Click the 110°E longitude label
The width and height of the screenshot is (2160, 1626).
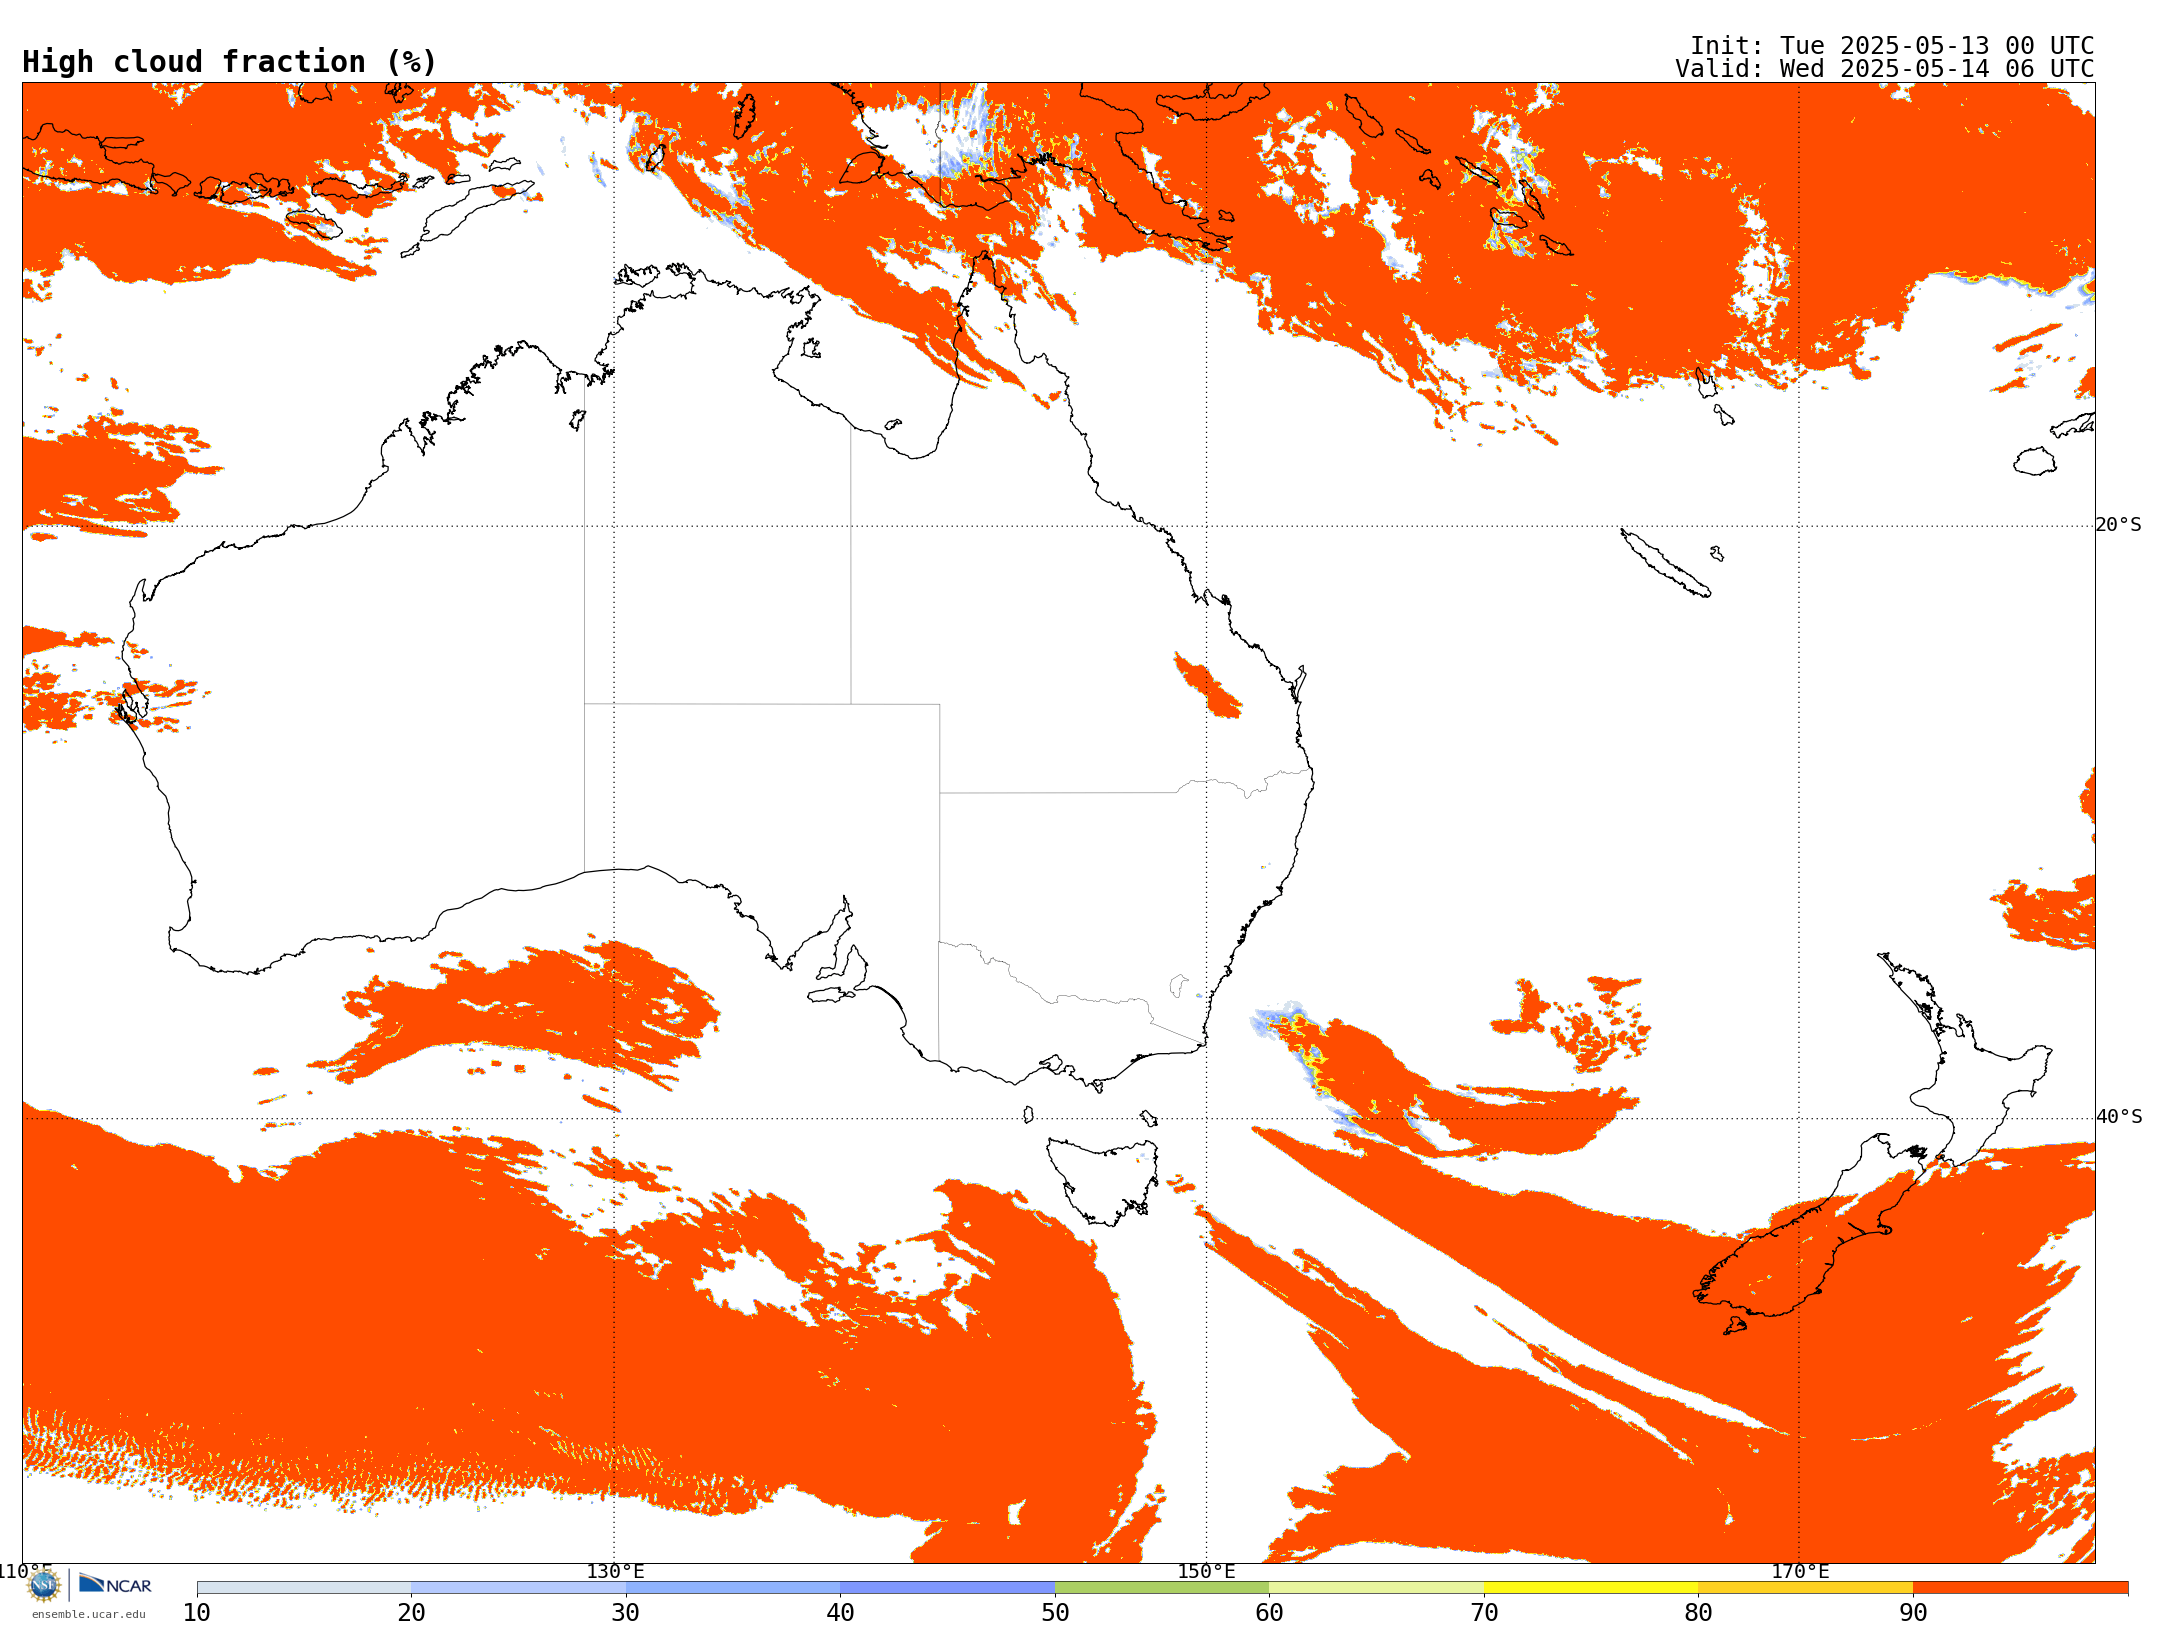tap(25, 1571)
